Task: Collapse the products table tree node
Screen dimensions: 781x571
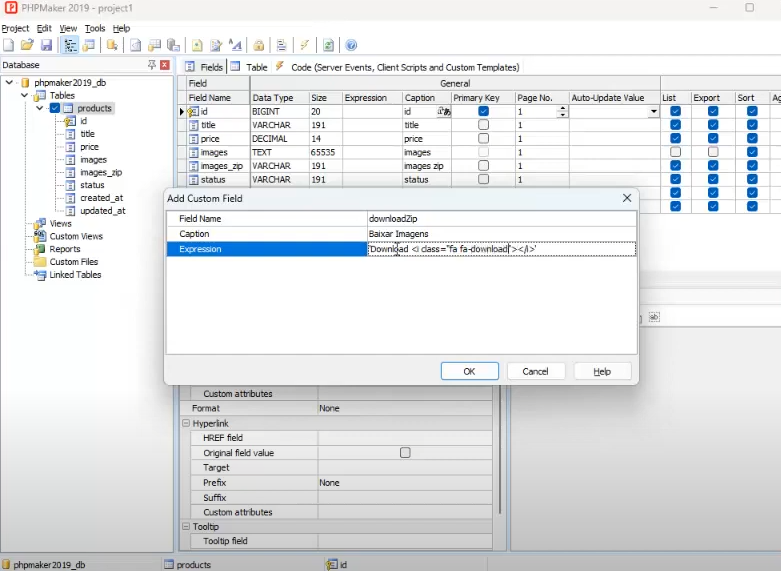Action: click(x=40, y=108)
